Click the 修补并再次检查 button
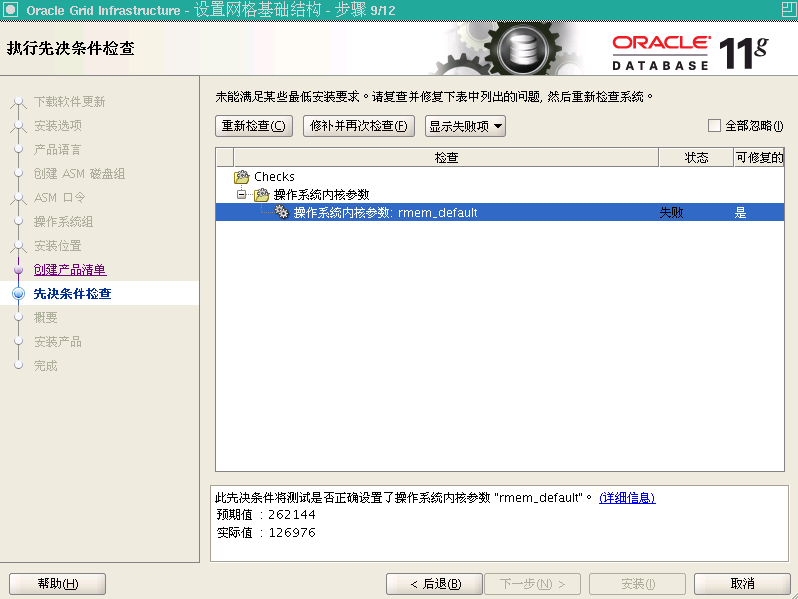Viewport: 798px width, 599px height. (x=359, y=126)
